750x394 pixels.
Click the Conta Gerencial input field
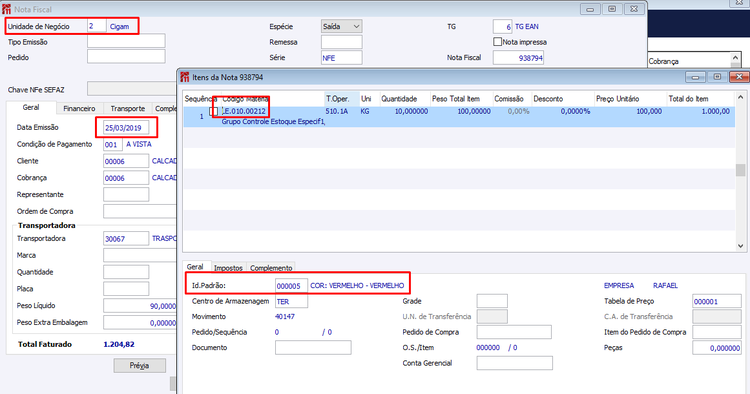tap(515, 363)
